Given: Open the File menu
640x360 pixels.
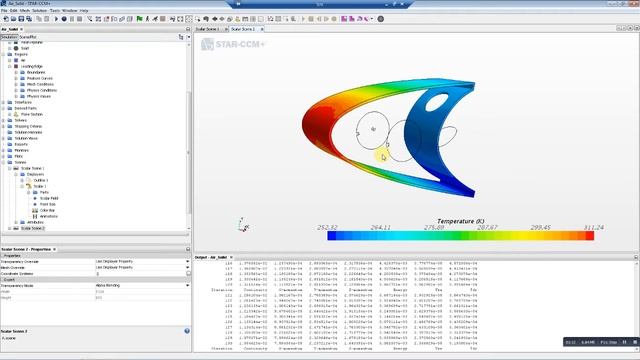Looking at the screenshot, I should tap(4, 11).
